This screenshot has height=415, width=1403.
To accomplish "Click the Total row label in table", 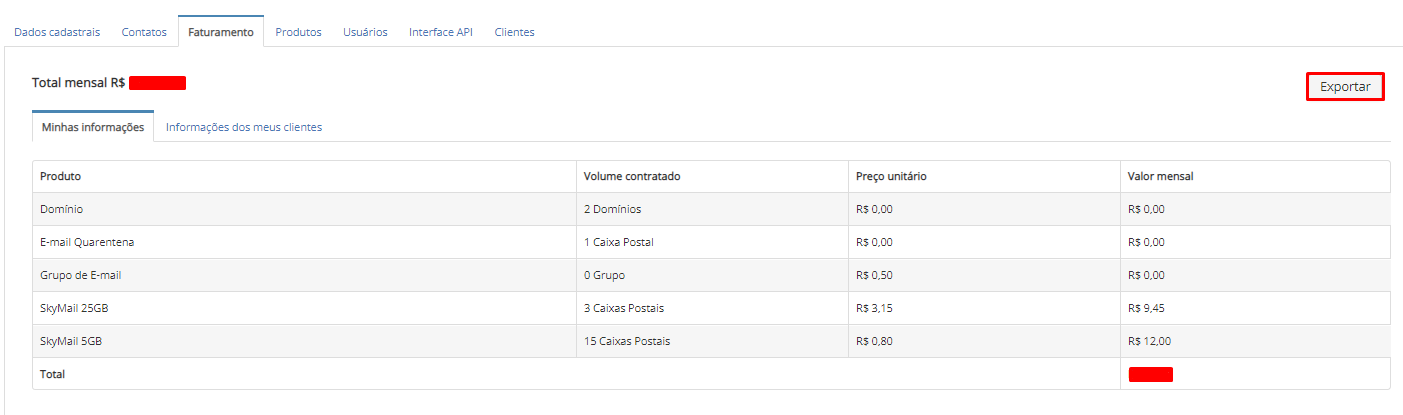I will pos(54,374).
